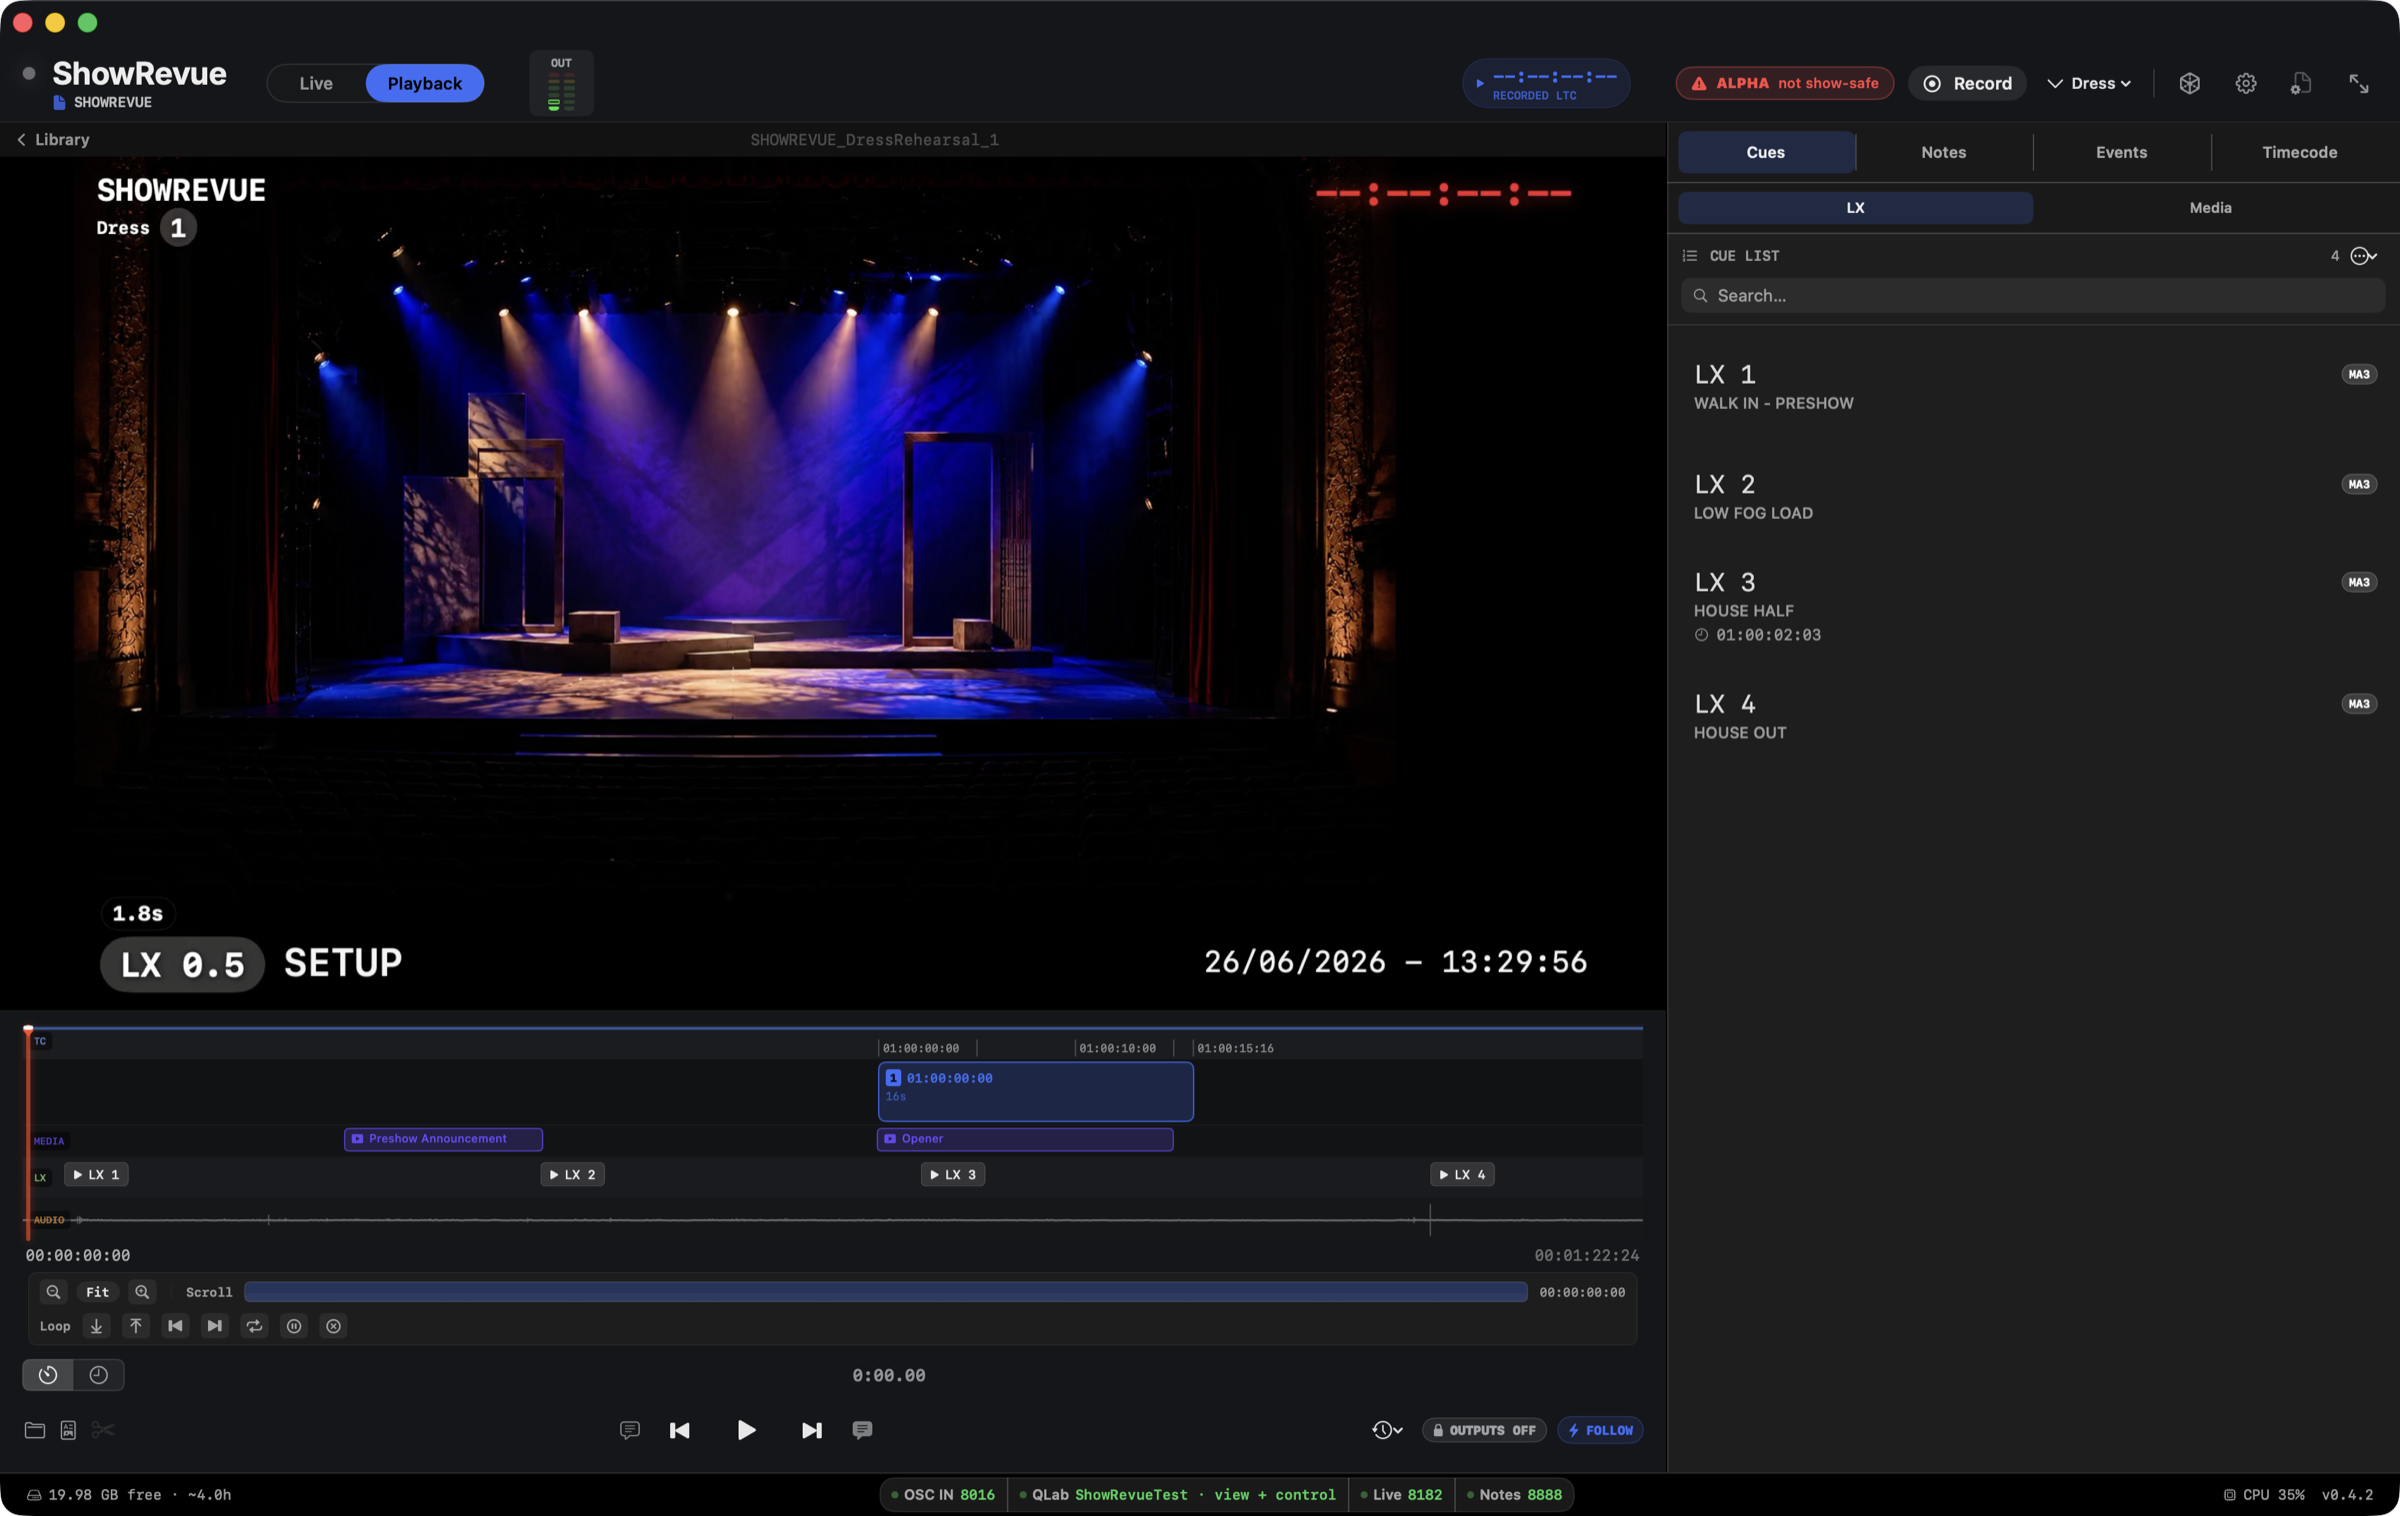Fit the timeline with the Fit button

97,1292
